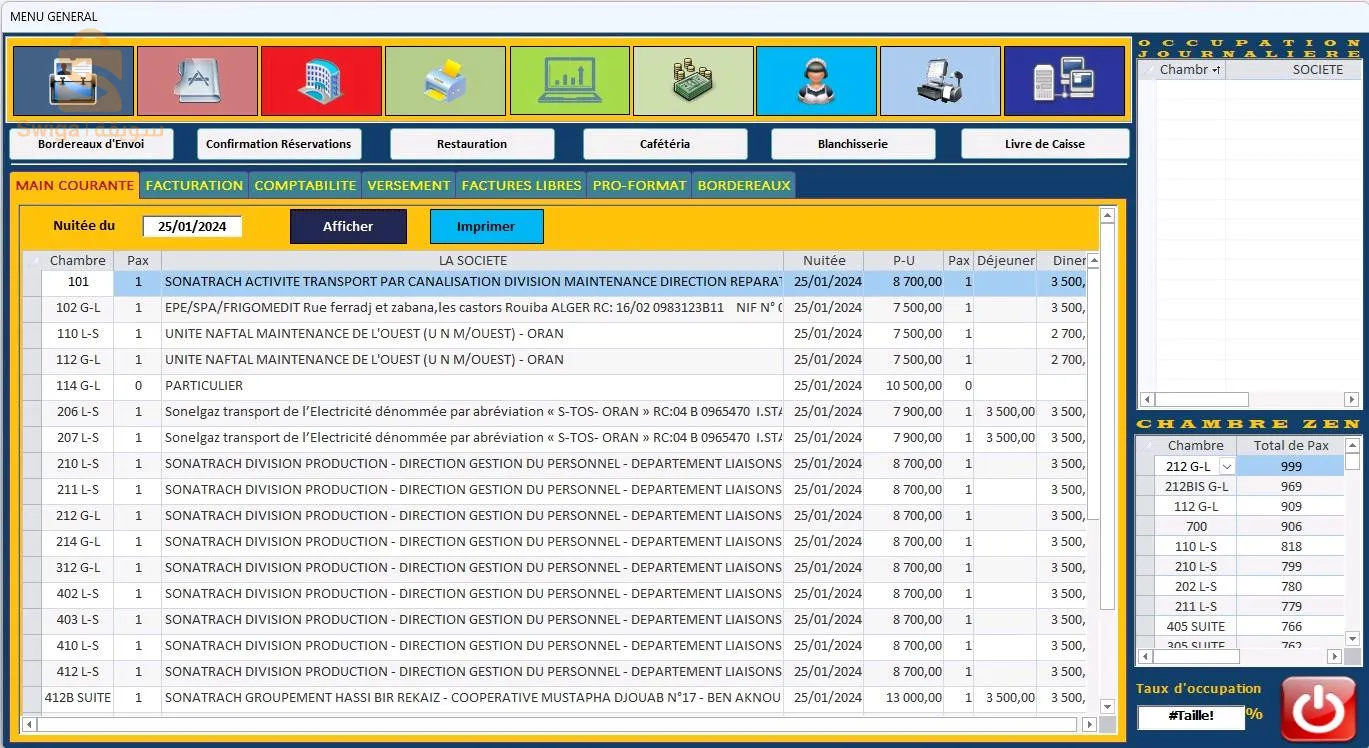Click the red power exit button
The height and width of the screenshot is (748, 1369).
coord(1319,709)
